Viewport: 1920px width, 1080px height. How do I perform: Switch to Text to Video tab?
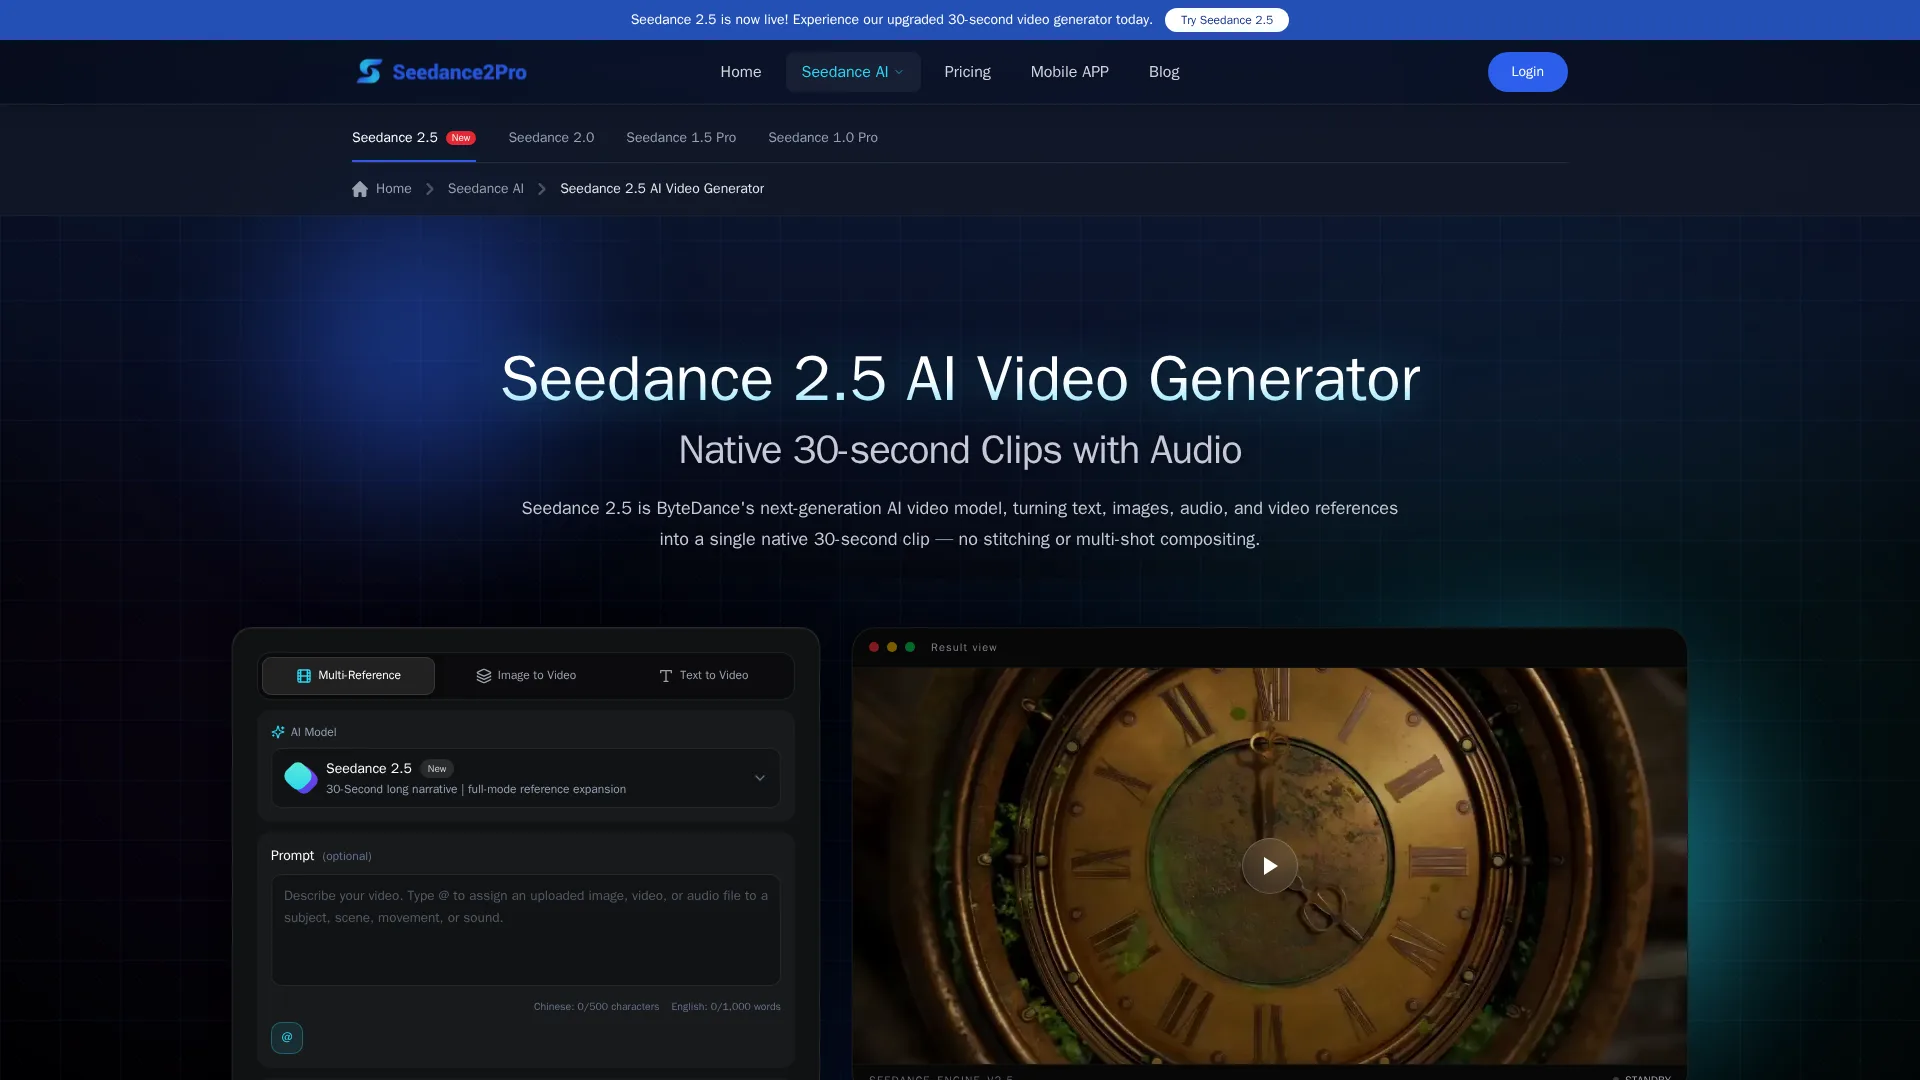tap(704, 676)
